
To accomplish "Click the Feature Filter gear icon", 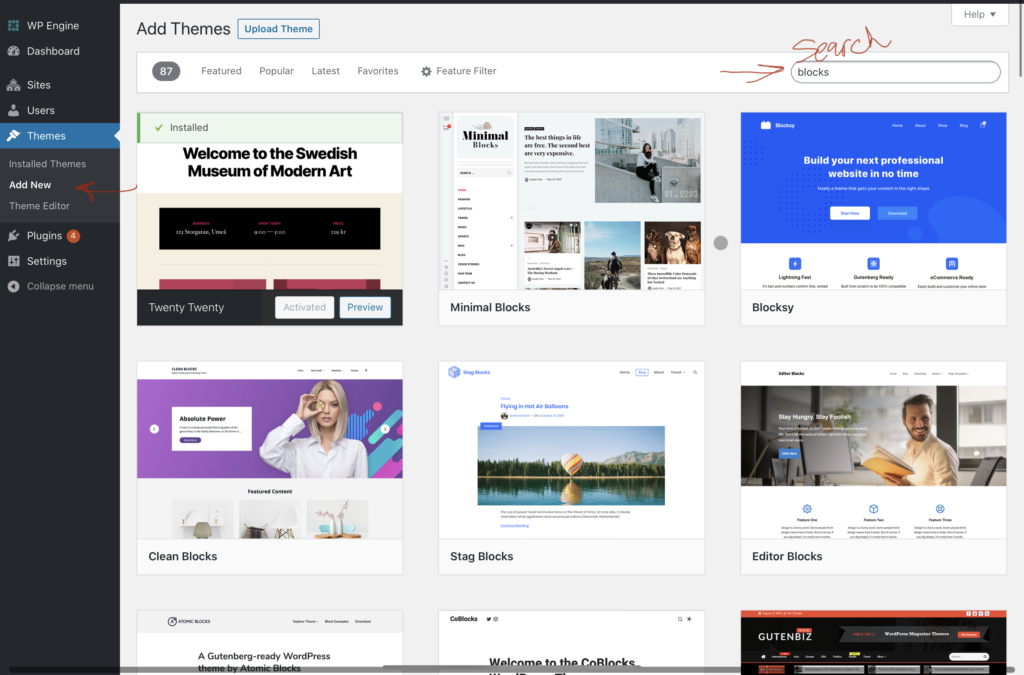I will [x=426, y=71].
